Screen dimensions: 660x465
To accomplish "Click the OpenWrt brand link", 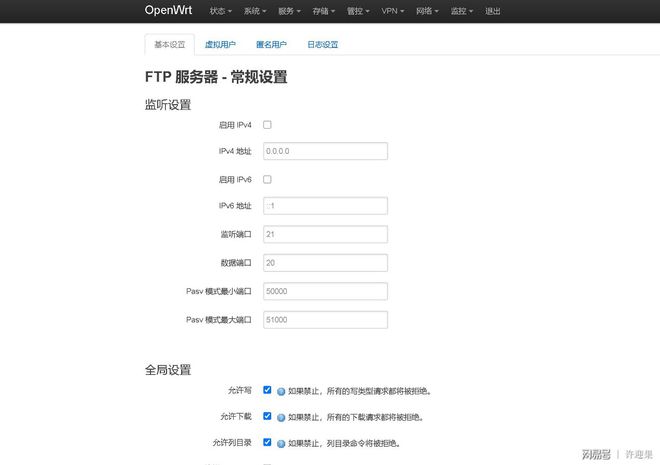I will click(168, 10).
